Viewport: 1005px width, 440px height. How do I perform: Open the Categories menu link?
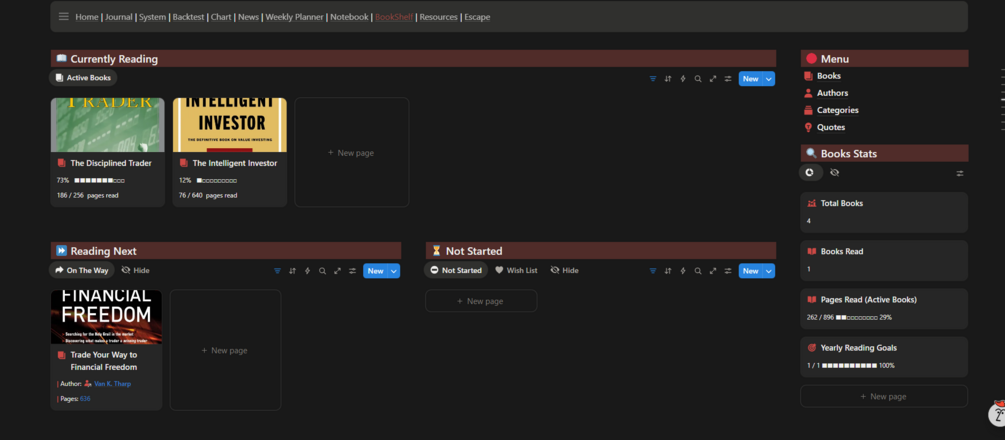pyautogui.click(x=838, y=110)
